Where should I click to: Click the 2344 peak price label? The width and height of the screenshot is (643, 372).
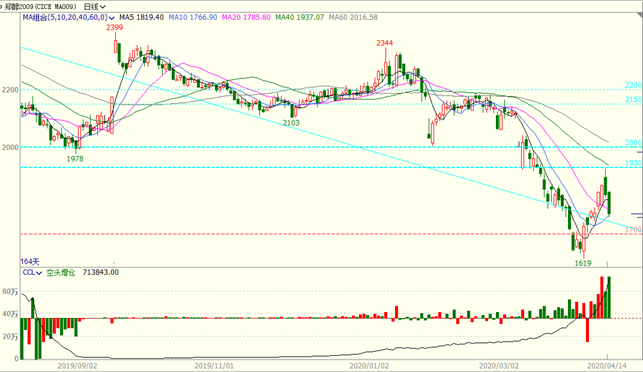[385, 43]
